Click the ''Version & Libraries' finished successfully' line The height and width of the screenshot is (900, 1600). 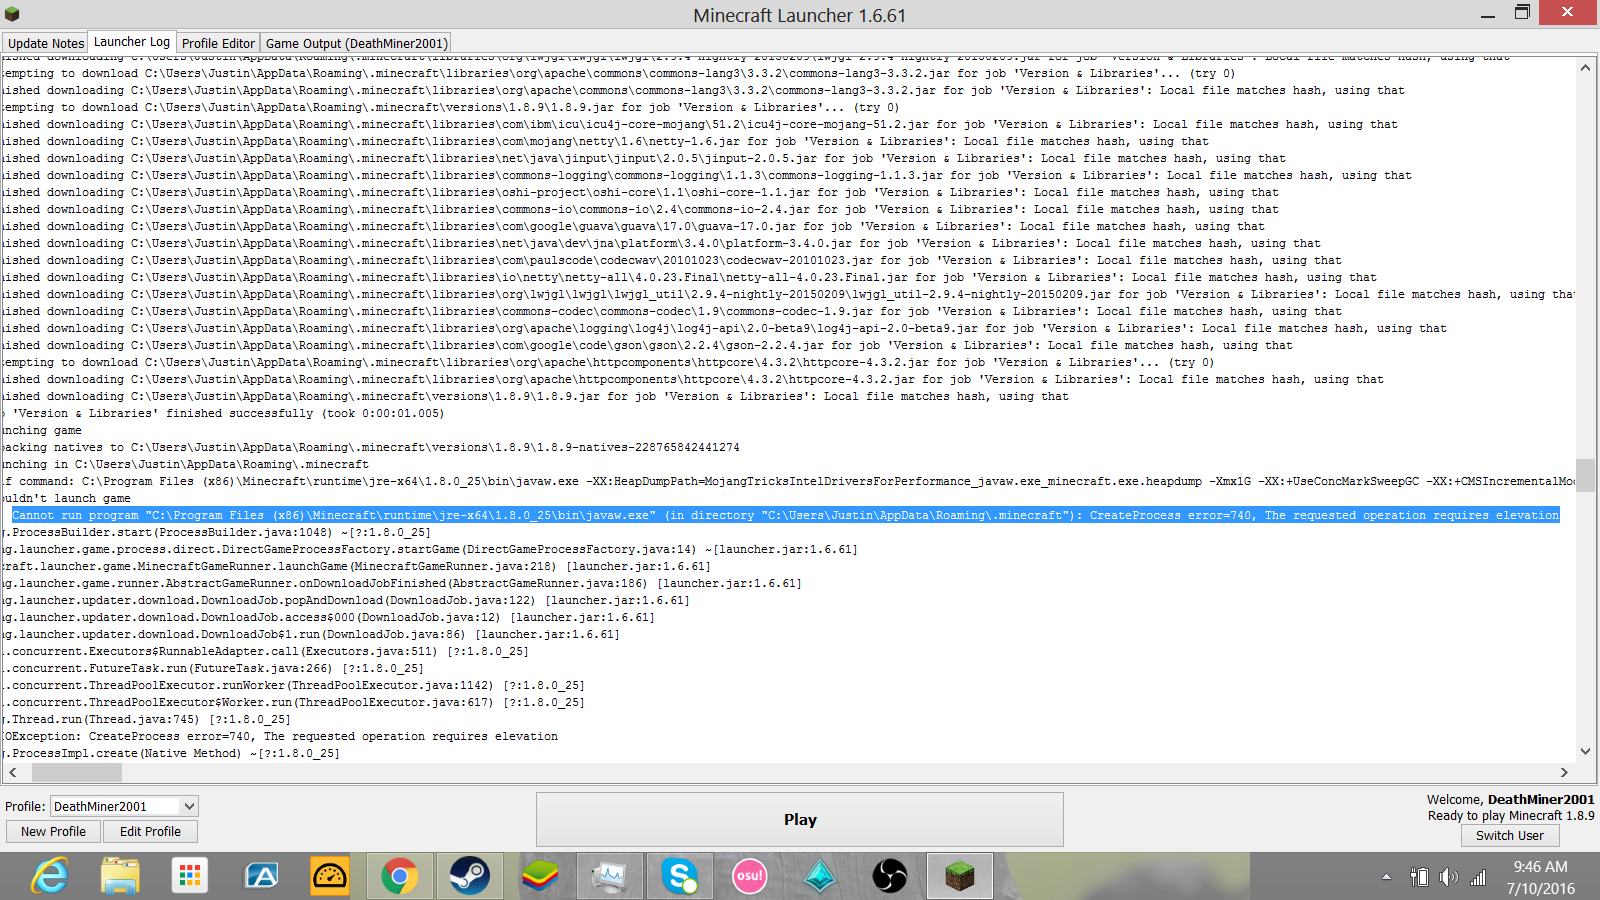pos(223,413)
